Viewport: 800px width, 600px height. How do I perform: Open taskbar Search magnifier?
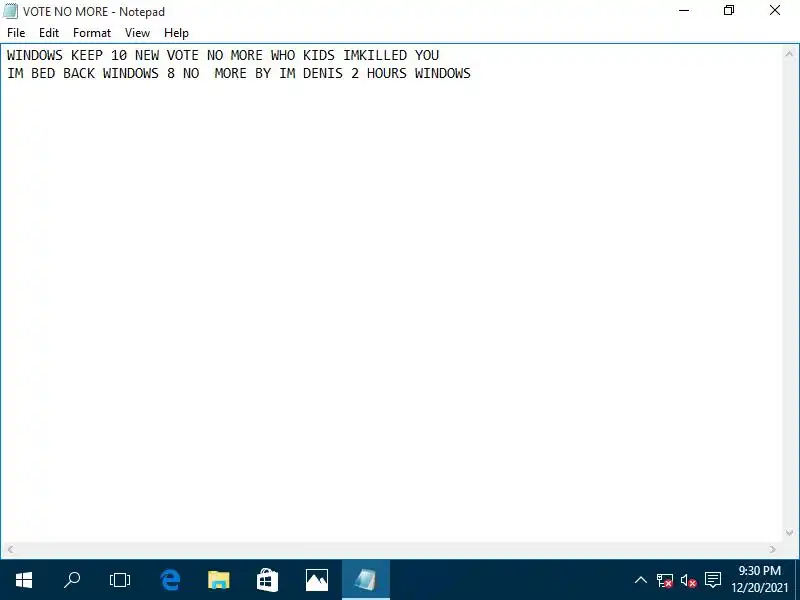coord(72,580)
